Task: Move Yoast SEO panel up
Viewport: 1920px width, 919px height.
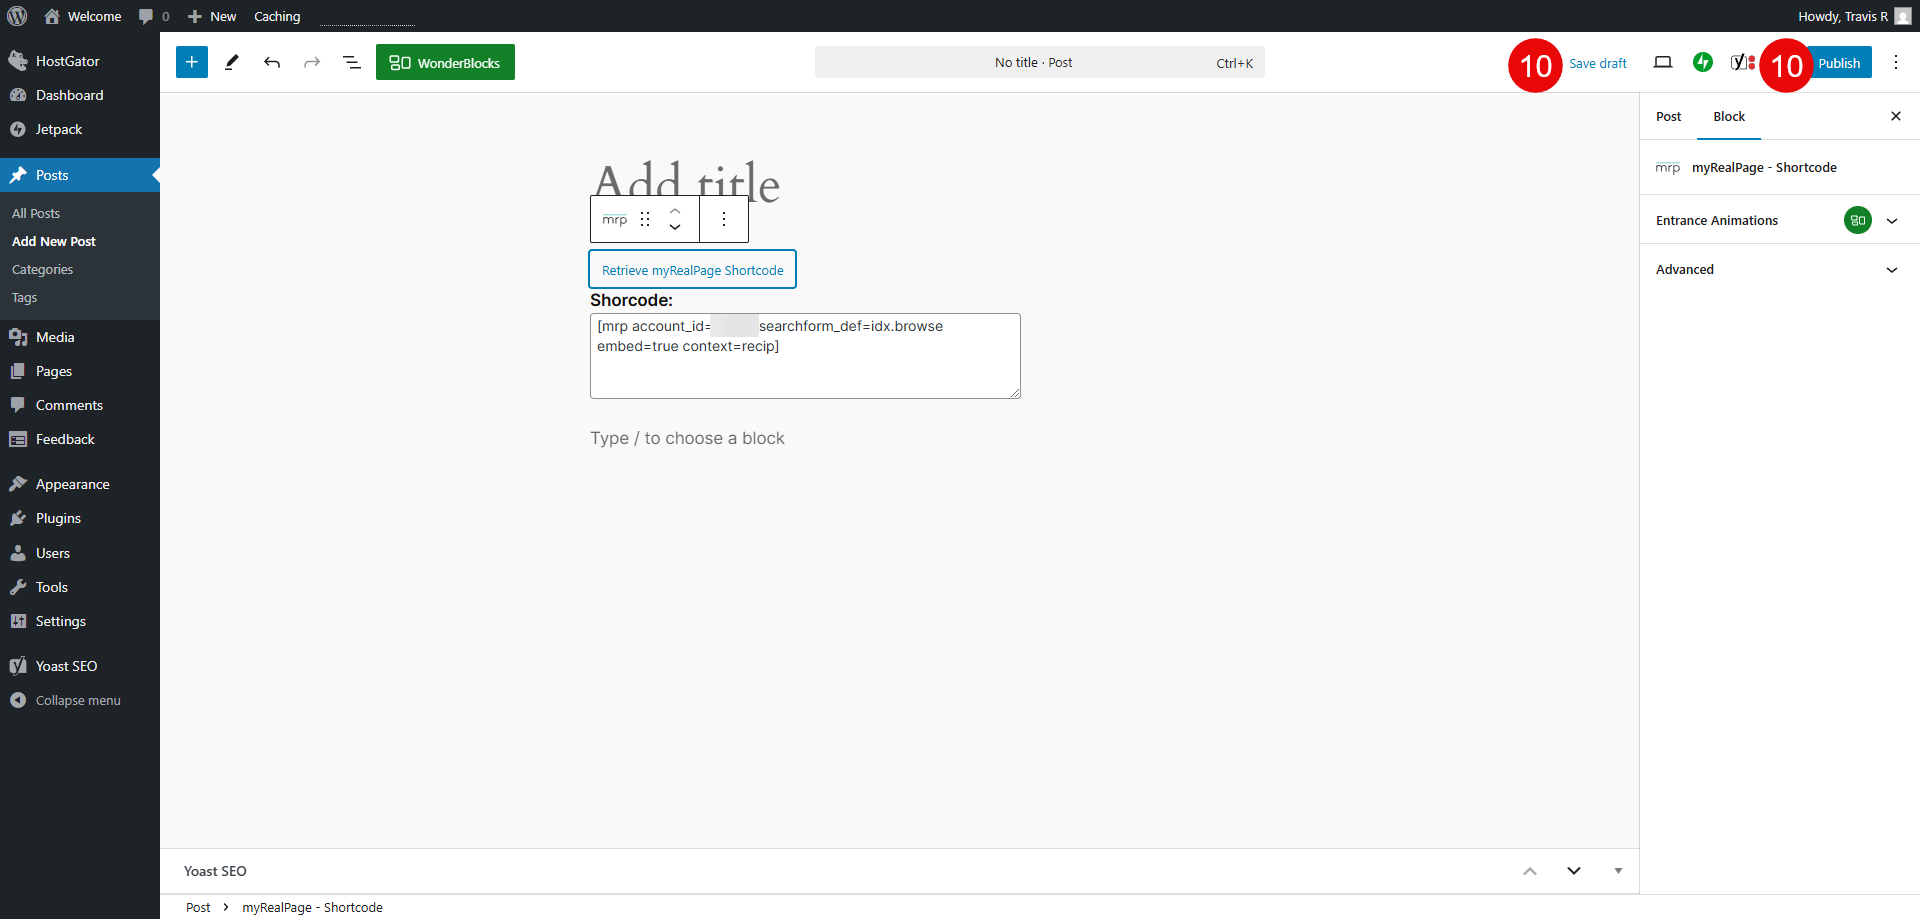Action: 1530,871
